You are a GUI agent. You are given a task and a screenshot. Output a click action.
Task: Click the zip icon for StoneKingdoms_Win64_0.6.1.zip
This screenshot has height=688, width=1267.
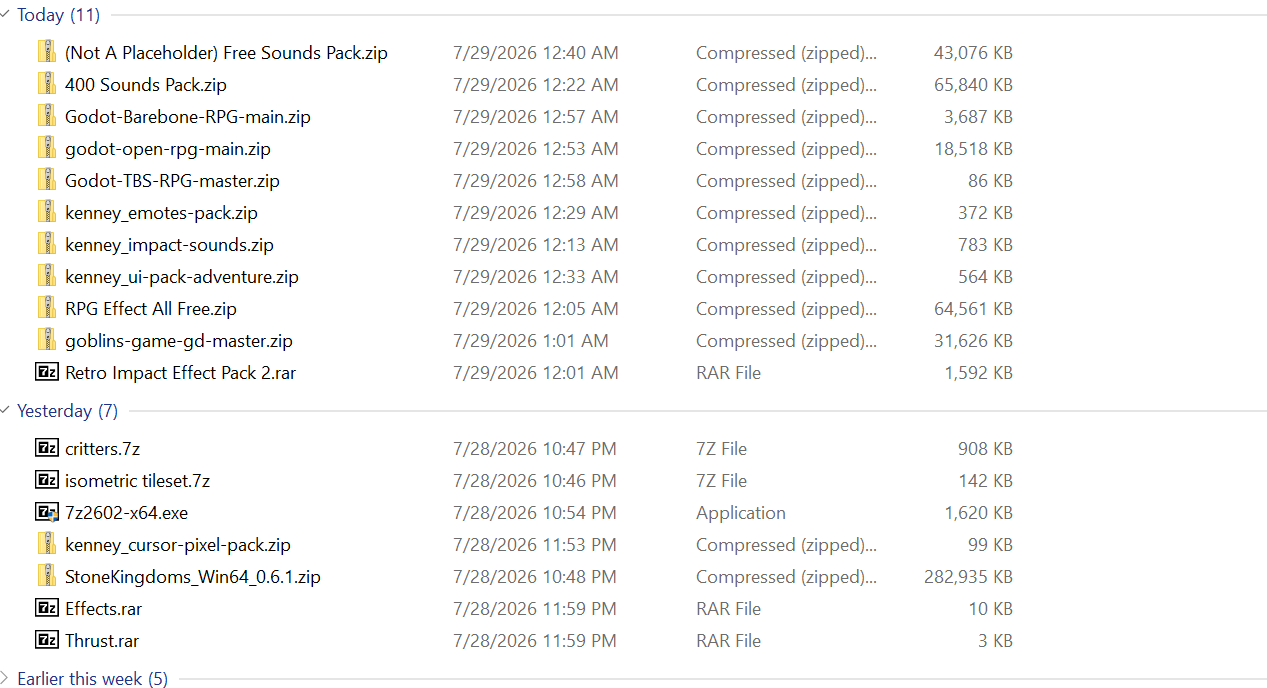pos(47,576)
